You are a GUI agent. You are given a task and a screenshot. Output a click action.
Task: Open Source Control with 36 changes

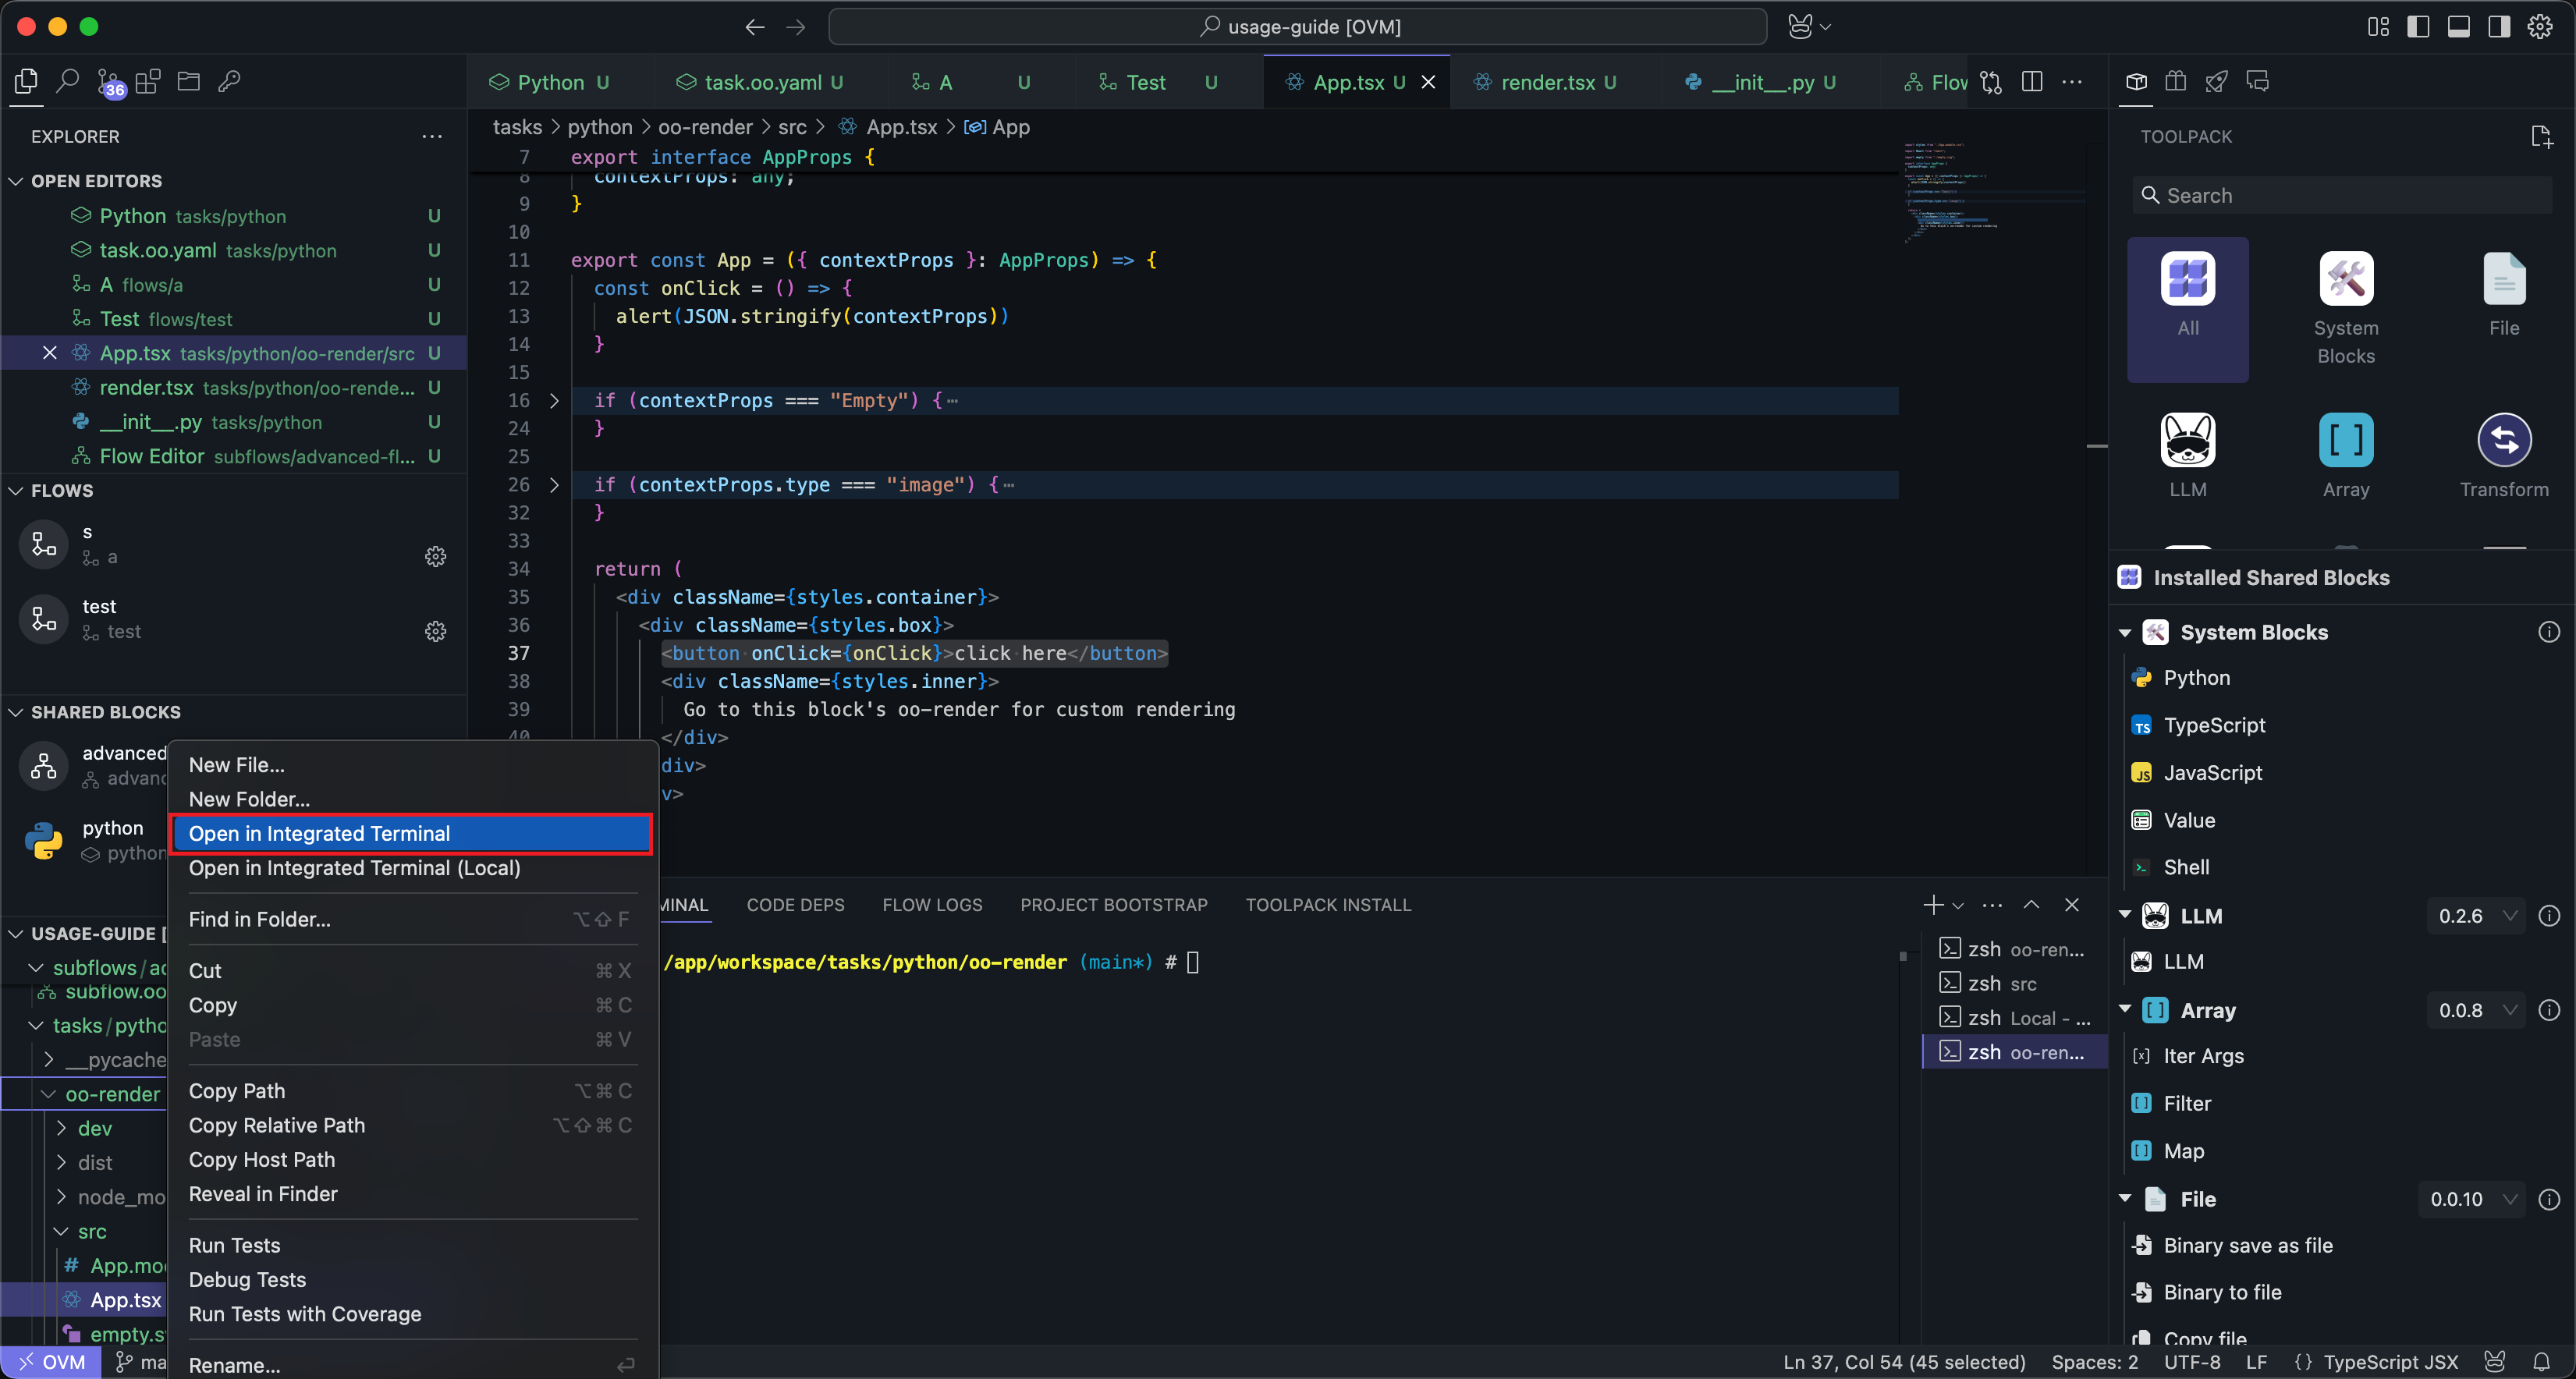[x=109, y=83]
